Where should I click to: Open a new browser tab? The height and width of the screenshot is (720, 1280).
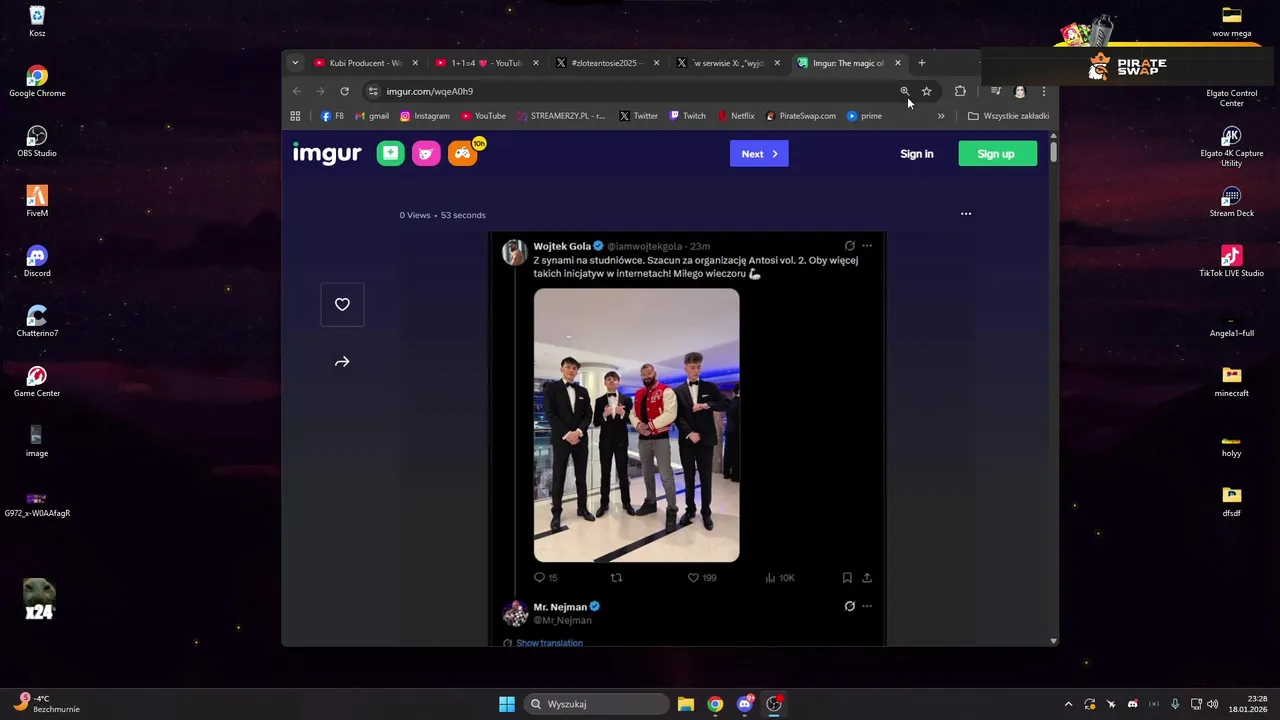tap(922, 63)
